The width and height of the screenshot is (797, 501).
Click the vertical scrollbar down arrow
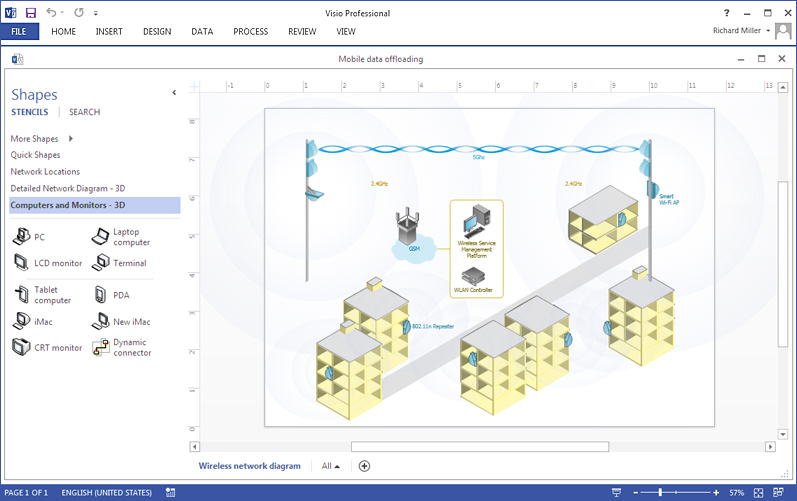(783, 434)
